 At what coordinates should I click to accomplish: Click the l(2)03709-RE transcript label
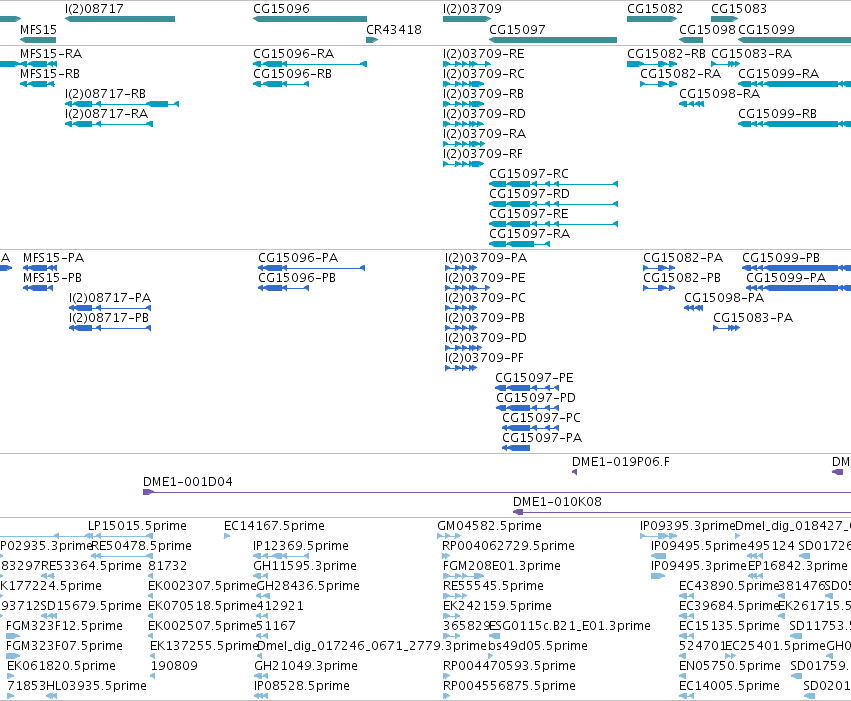pos(484,54)
